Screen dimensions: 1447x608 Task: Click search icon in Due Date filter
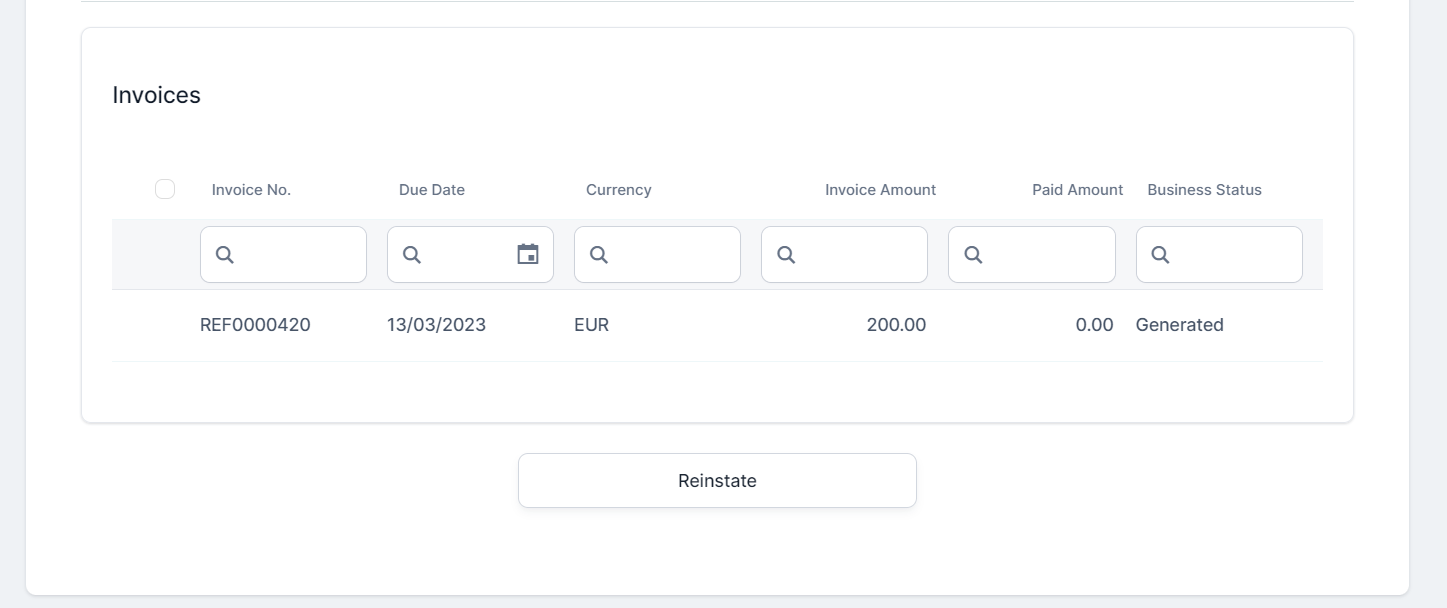click(x=412, y=255)
